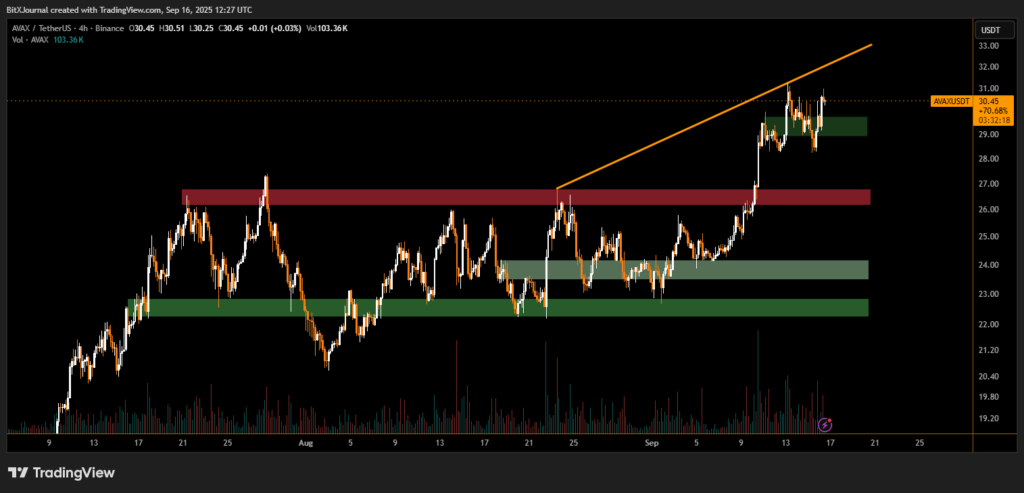Viewport: 1024px width, 493px height.
Task: Click the TradingView logo
Action: point(60,472)
